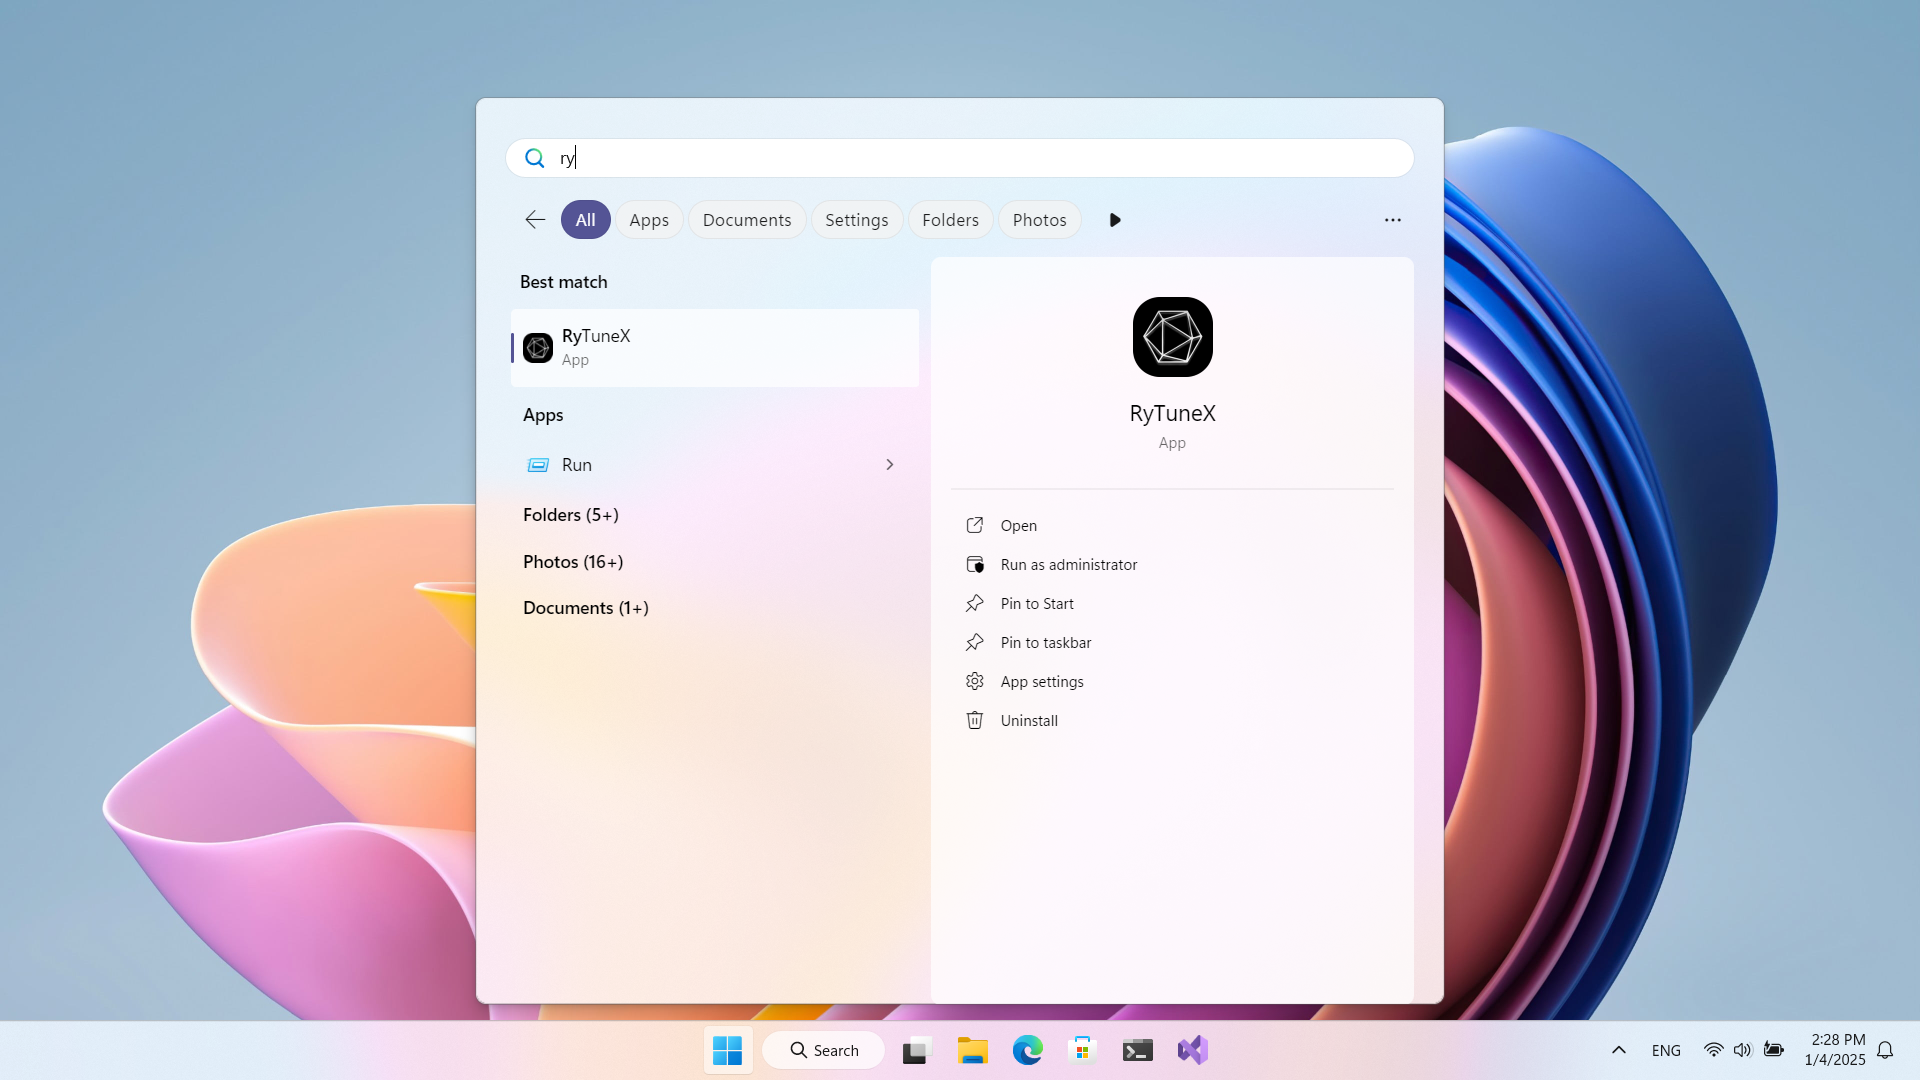Expand Documents (1+) results
Viewport: 1920px width, 1080px height.
point(586,608)
